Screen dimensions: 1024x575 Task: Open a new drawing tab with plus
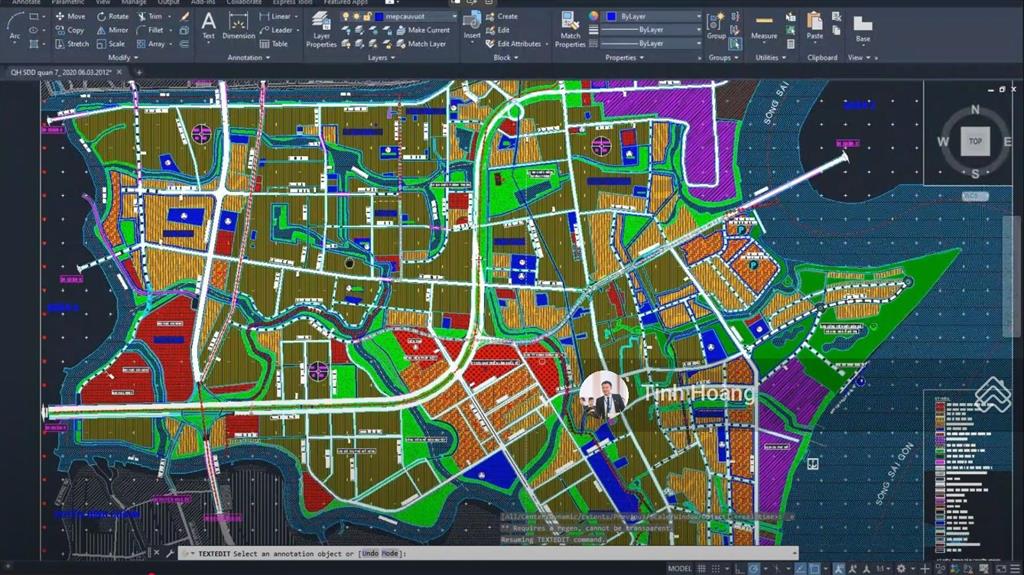138,72
